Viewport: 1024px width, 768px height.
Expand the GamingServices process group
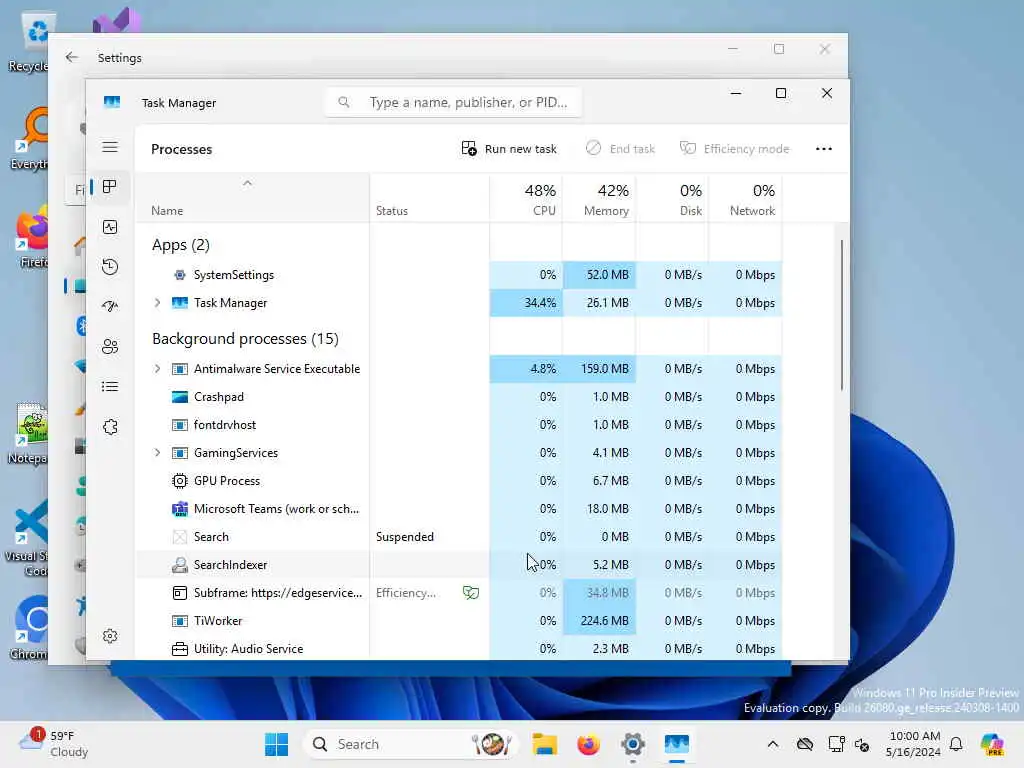pyautogui.click(x=157, y=453)
